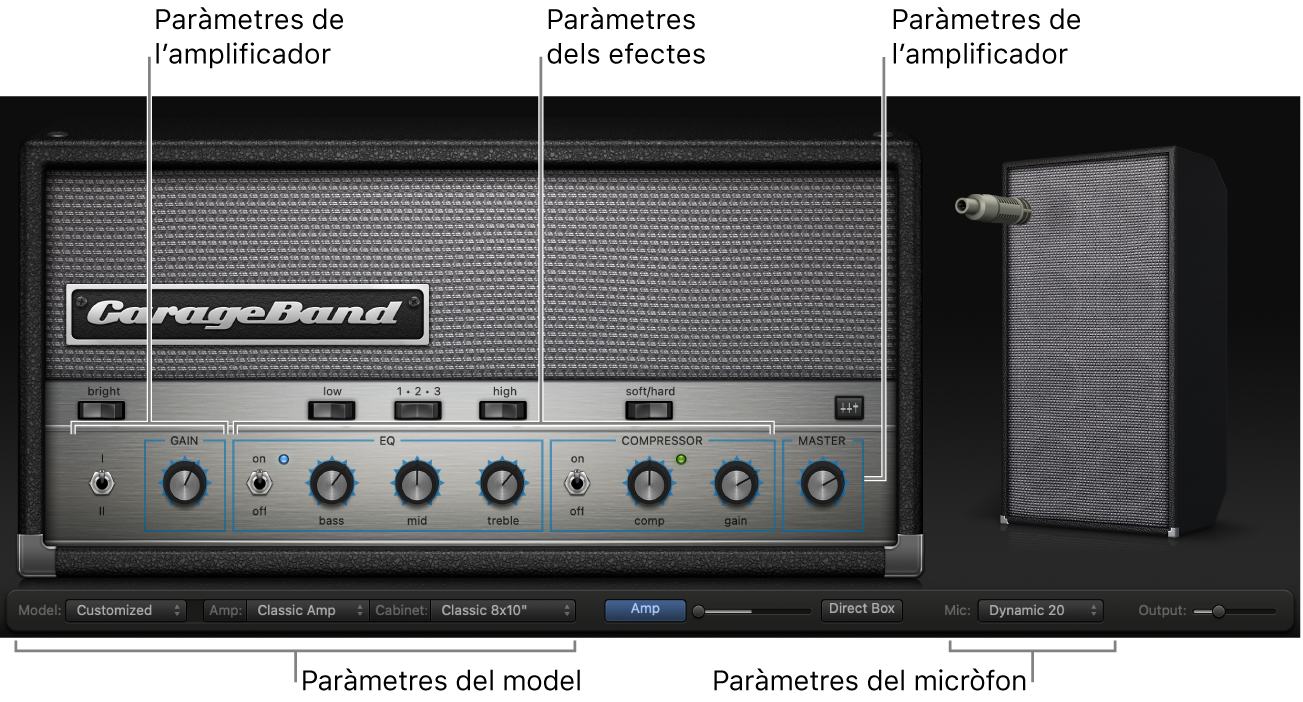Click the compressor comp knob

click(648, 484)
